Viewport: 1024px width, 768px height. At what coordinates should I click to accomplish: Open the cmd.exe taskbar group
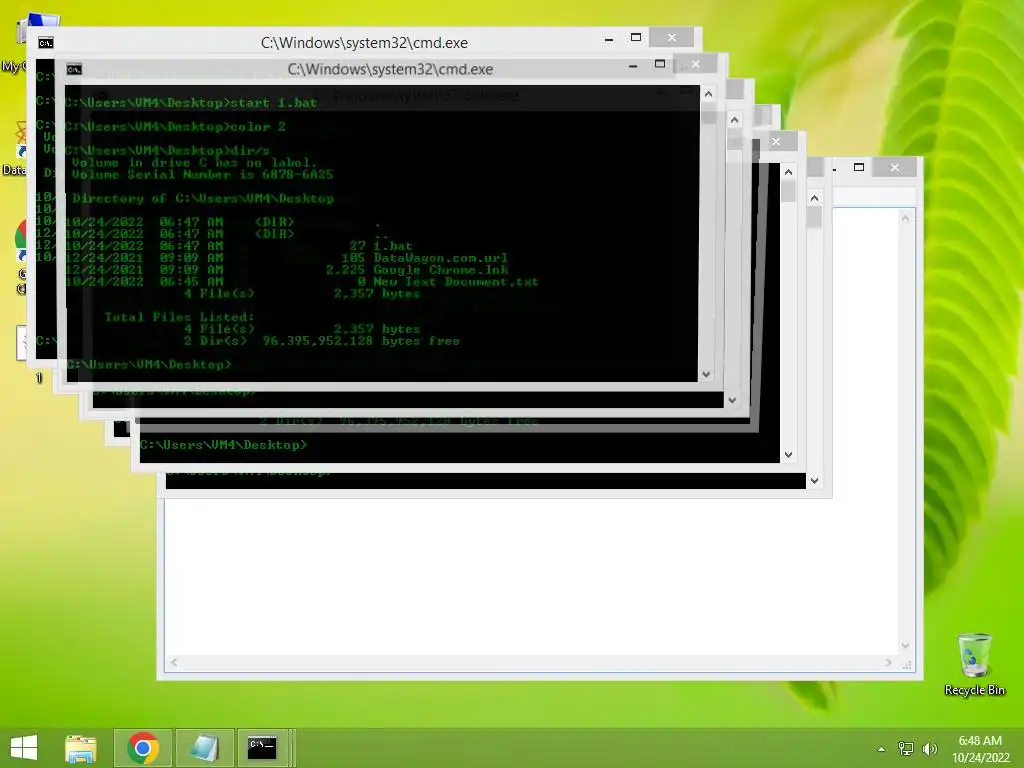(264, 748)
